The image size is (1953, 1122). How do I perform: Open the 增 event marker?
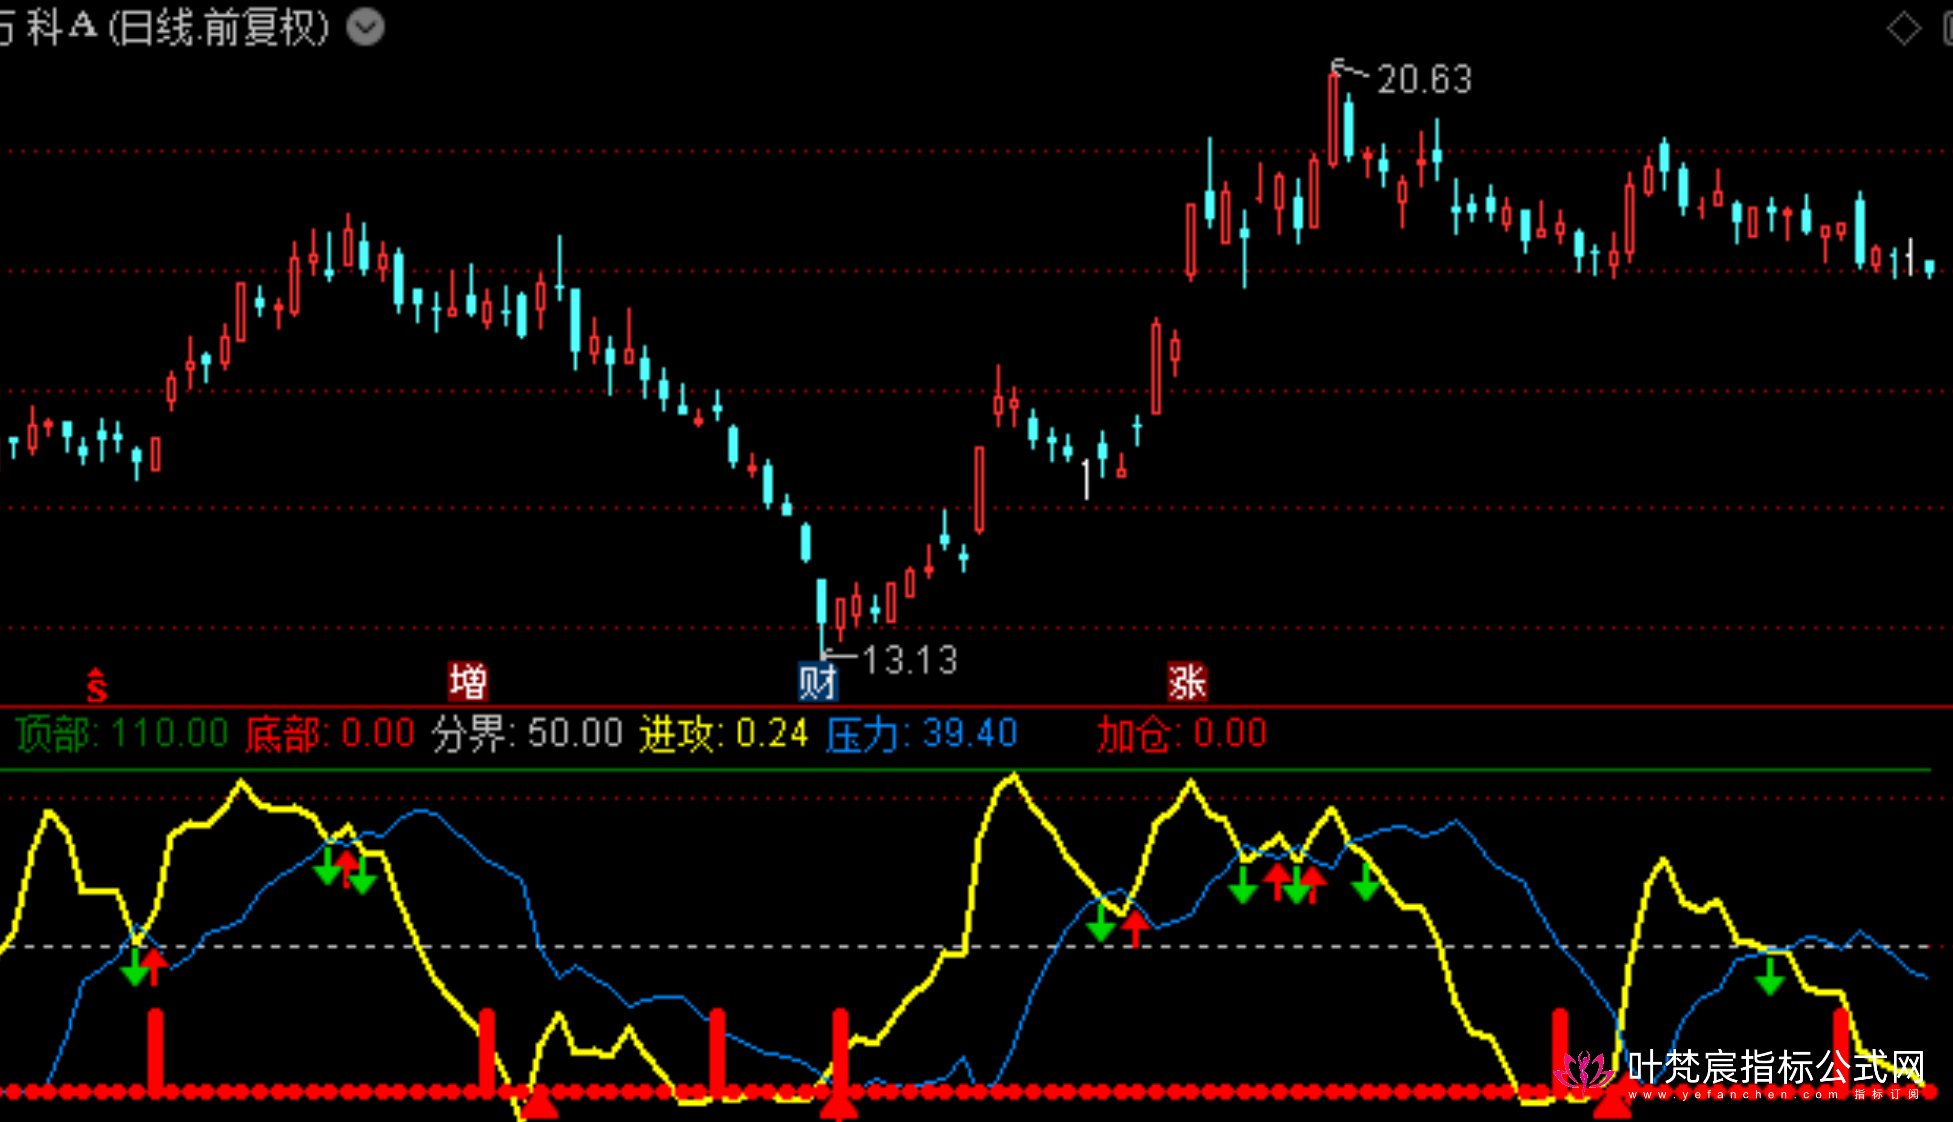(467, 682)
